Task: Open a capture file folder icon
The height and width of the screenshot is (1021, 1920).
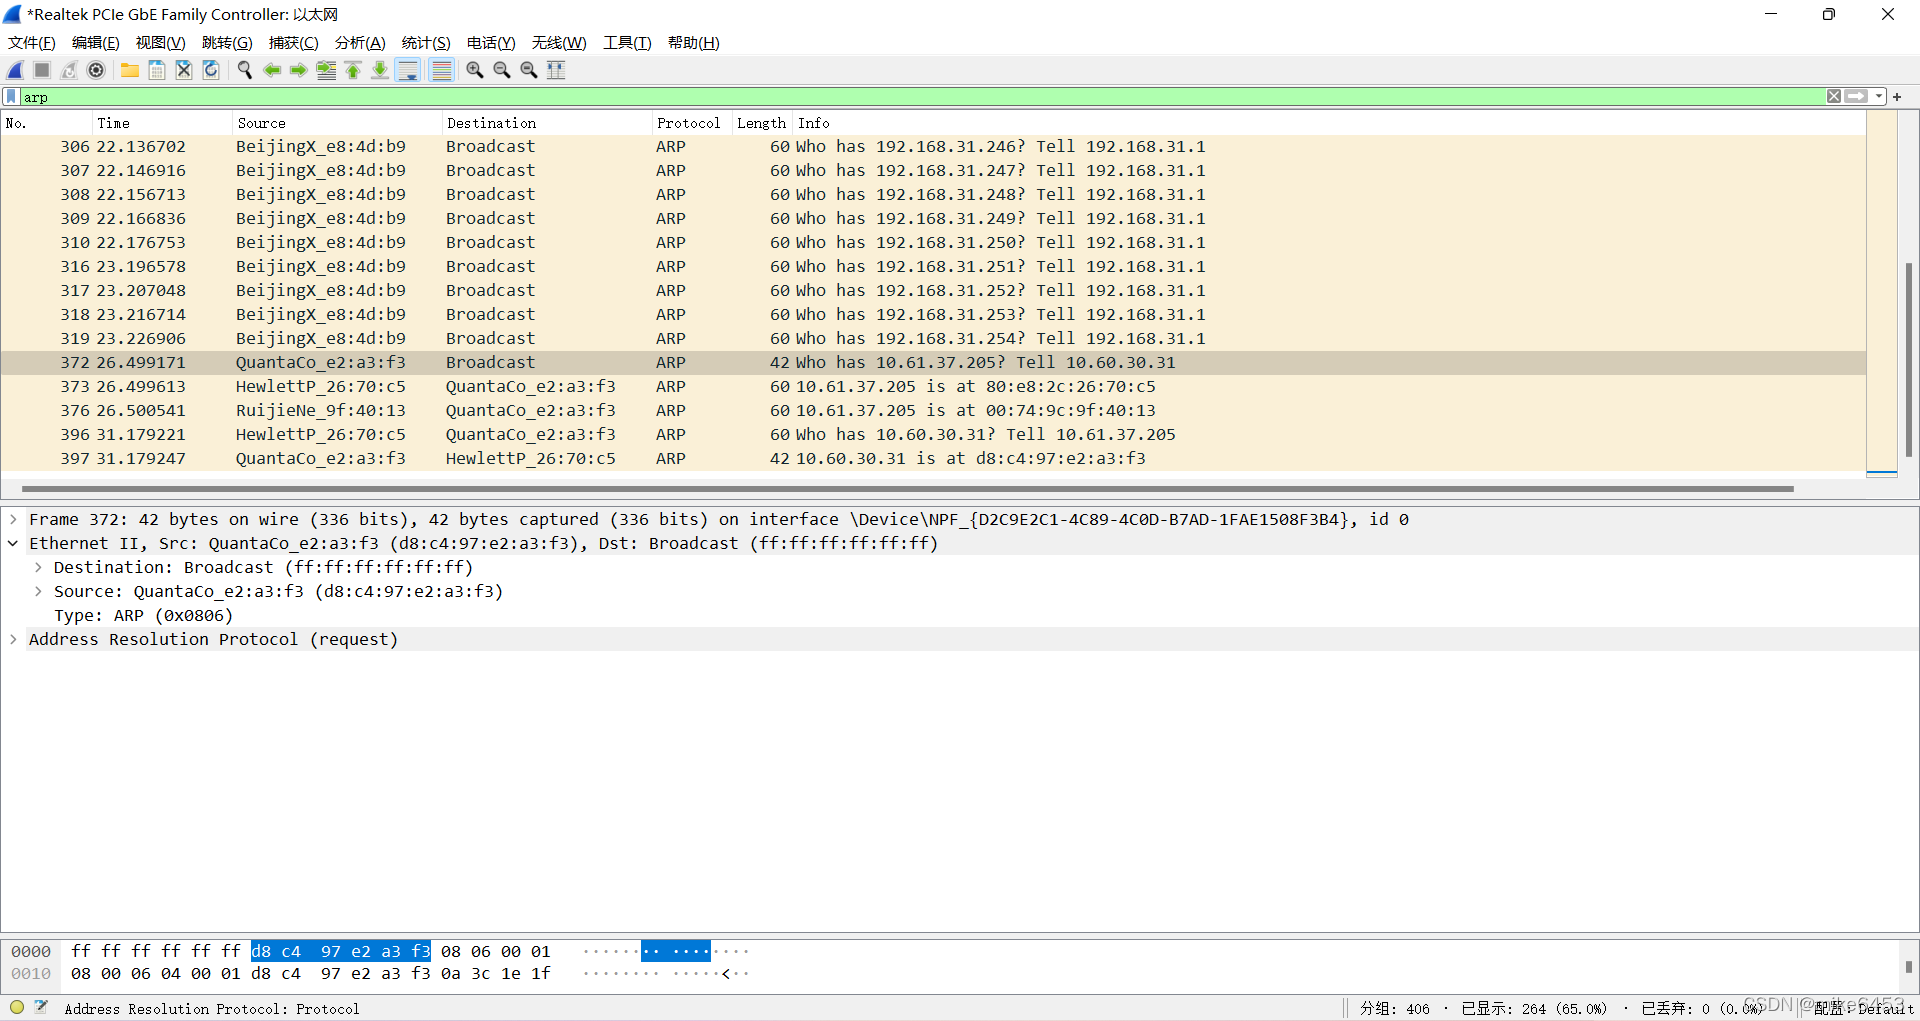Action: (130, 70)
